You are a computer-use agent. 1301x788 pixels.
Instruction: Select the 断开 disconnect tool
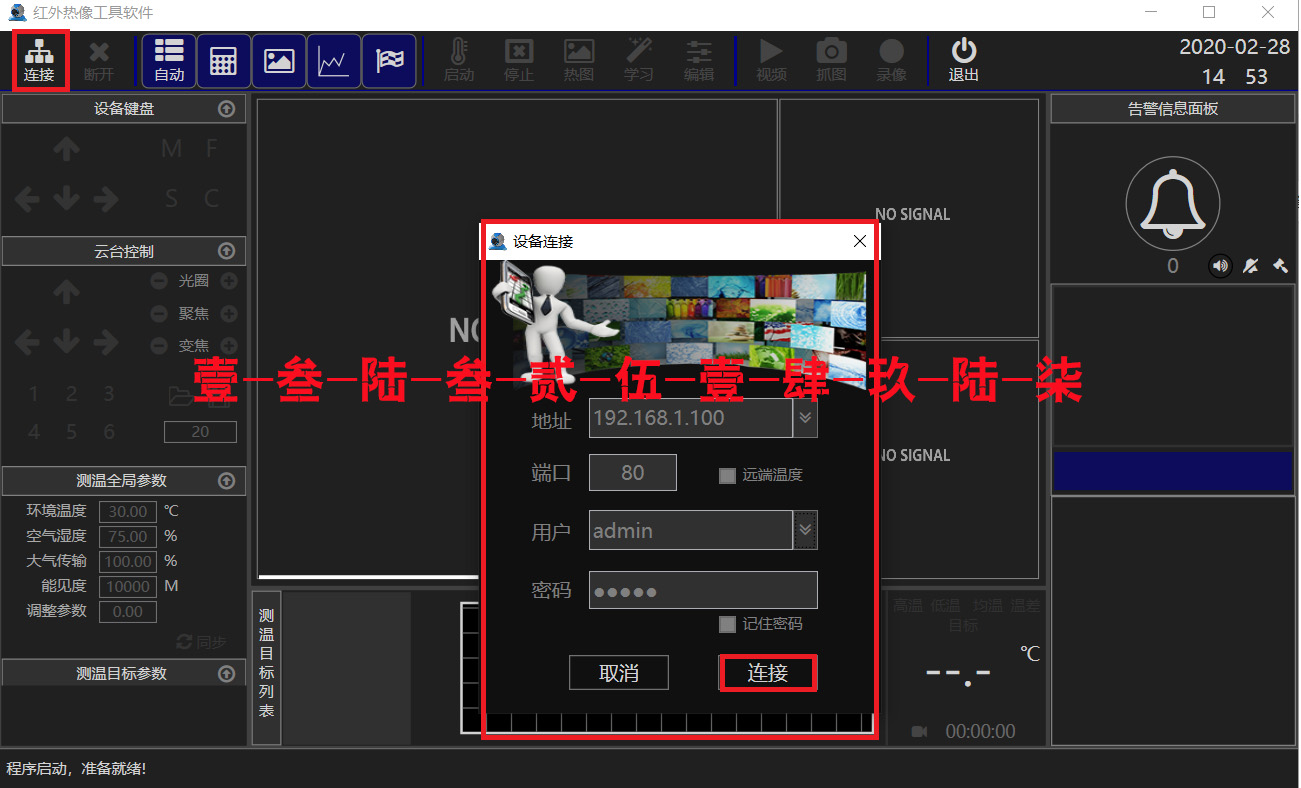[100, 60]
